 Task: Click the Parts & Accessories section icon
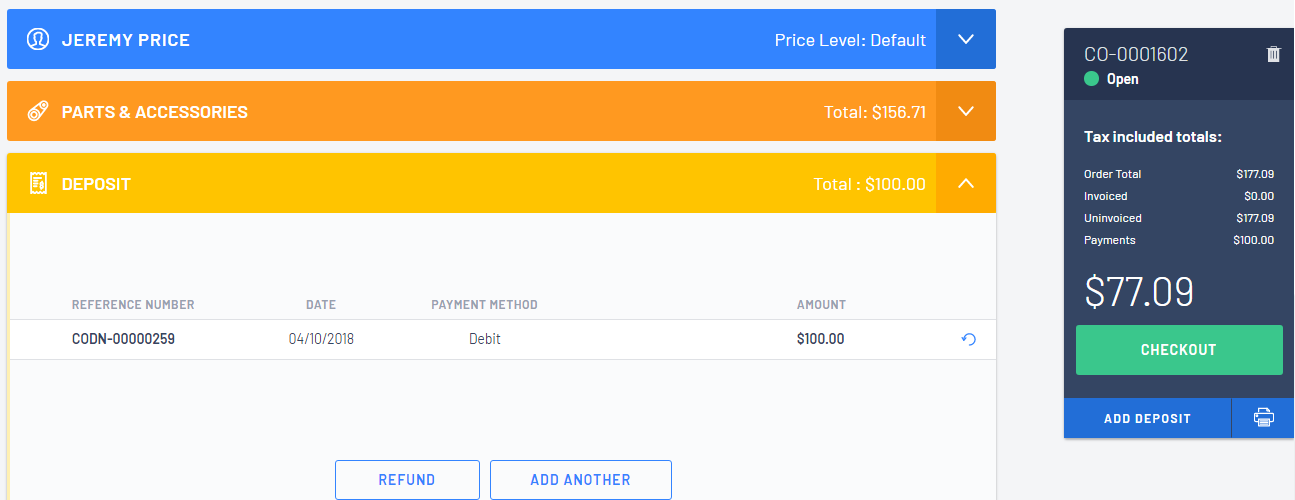(38, 111)
